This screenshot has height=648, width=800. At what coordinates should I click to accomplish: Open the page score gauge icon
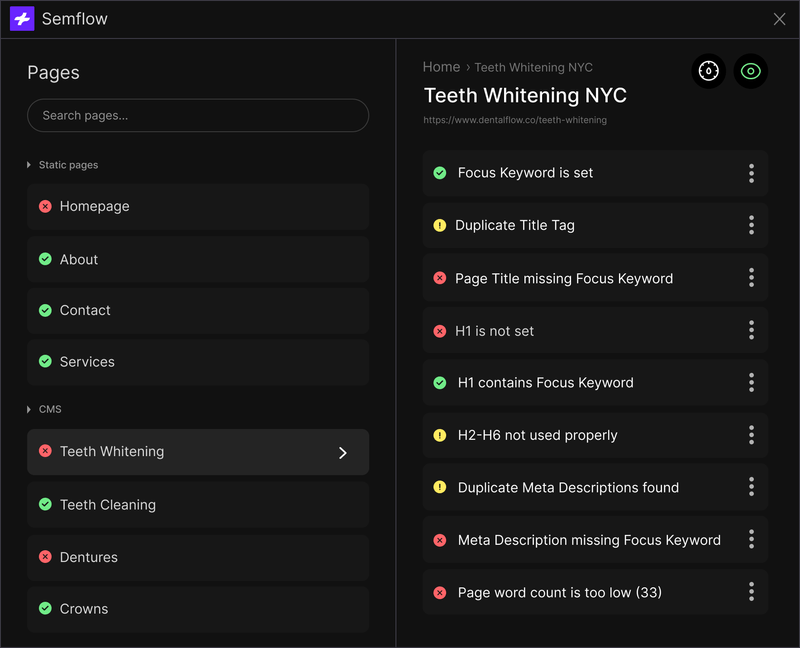[709, 71]
